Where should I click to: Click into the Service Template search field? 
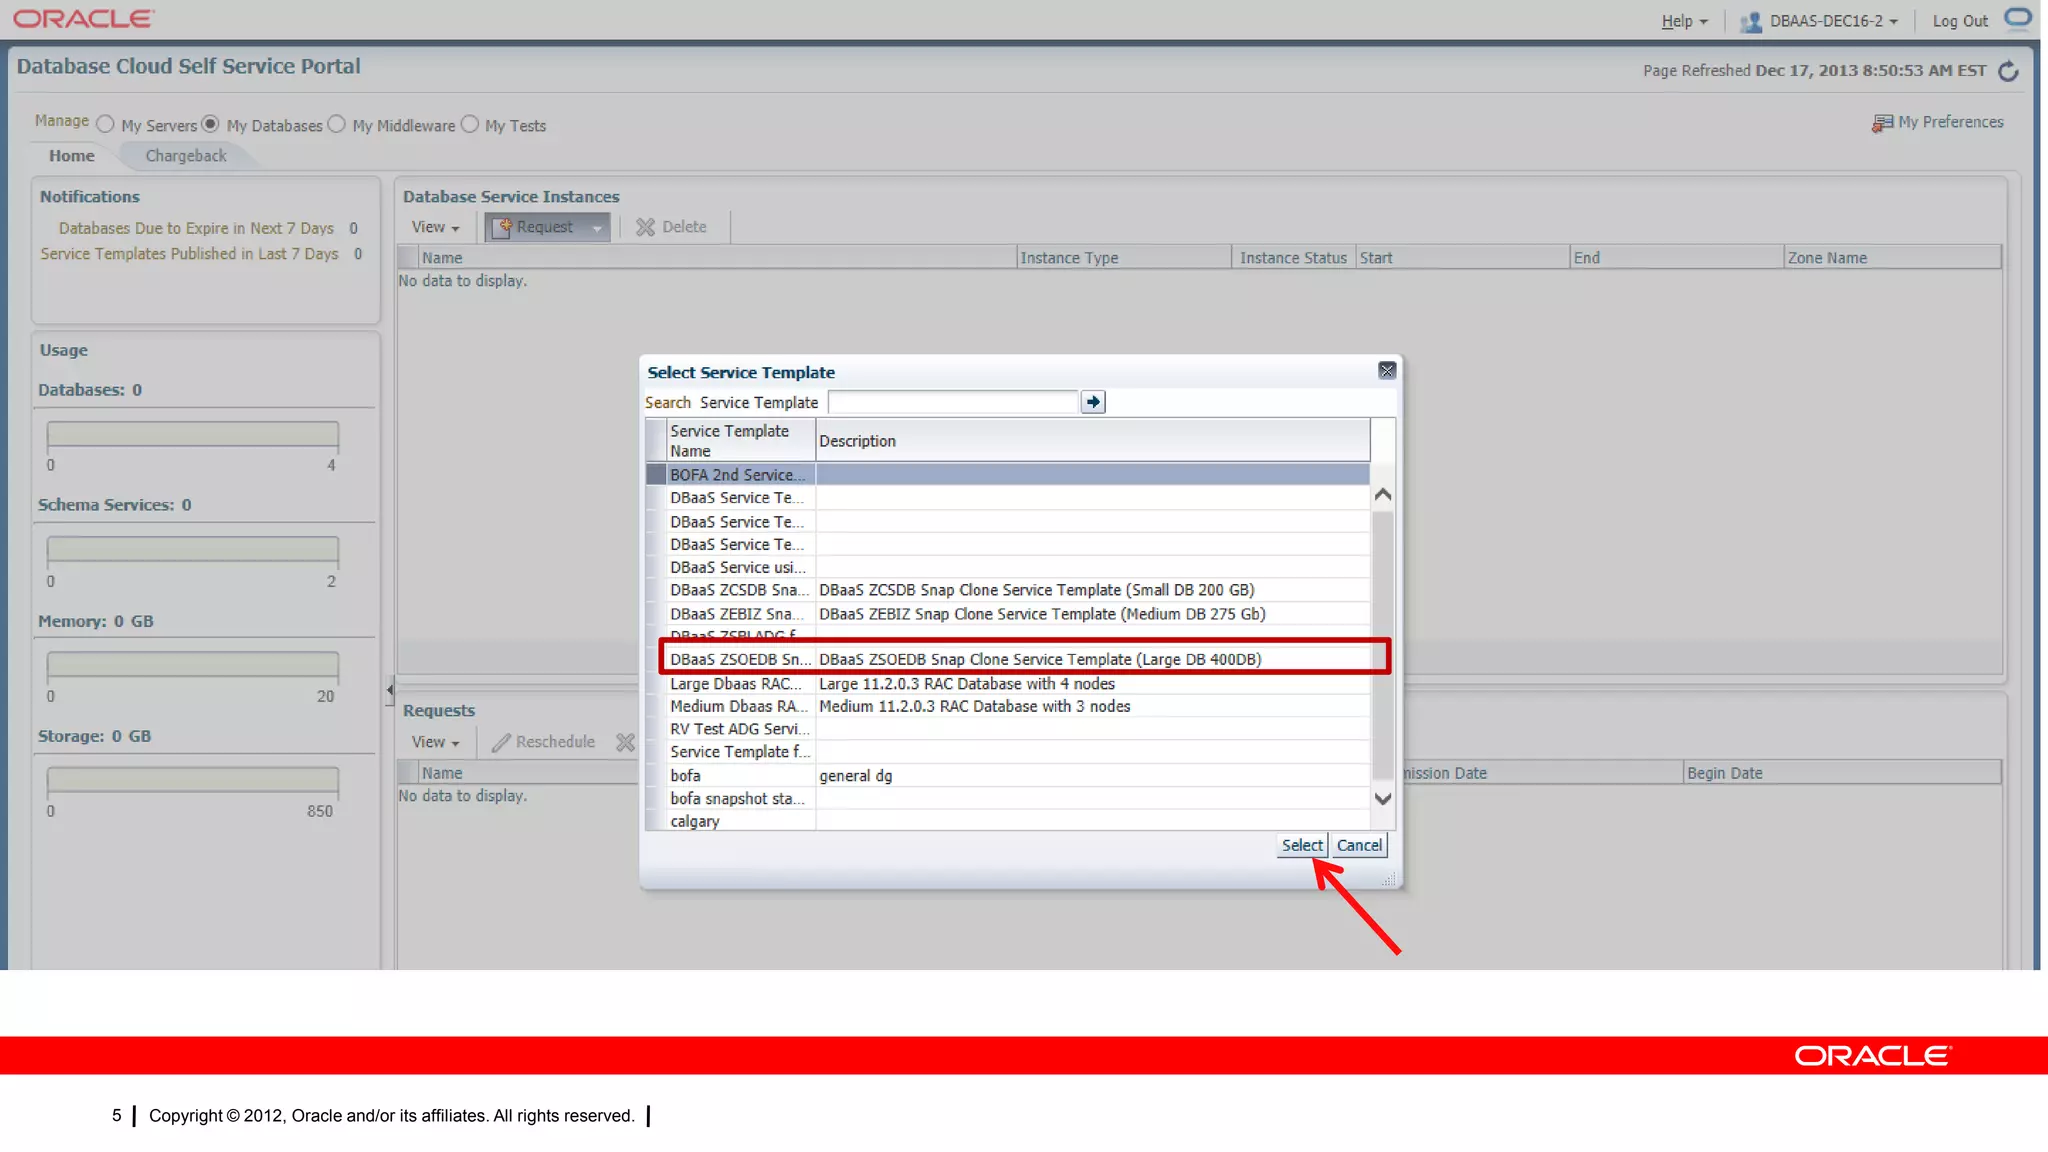(953, 402)
